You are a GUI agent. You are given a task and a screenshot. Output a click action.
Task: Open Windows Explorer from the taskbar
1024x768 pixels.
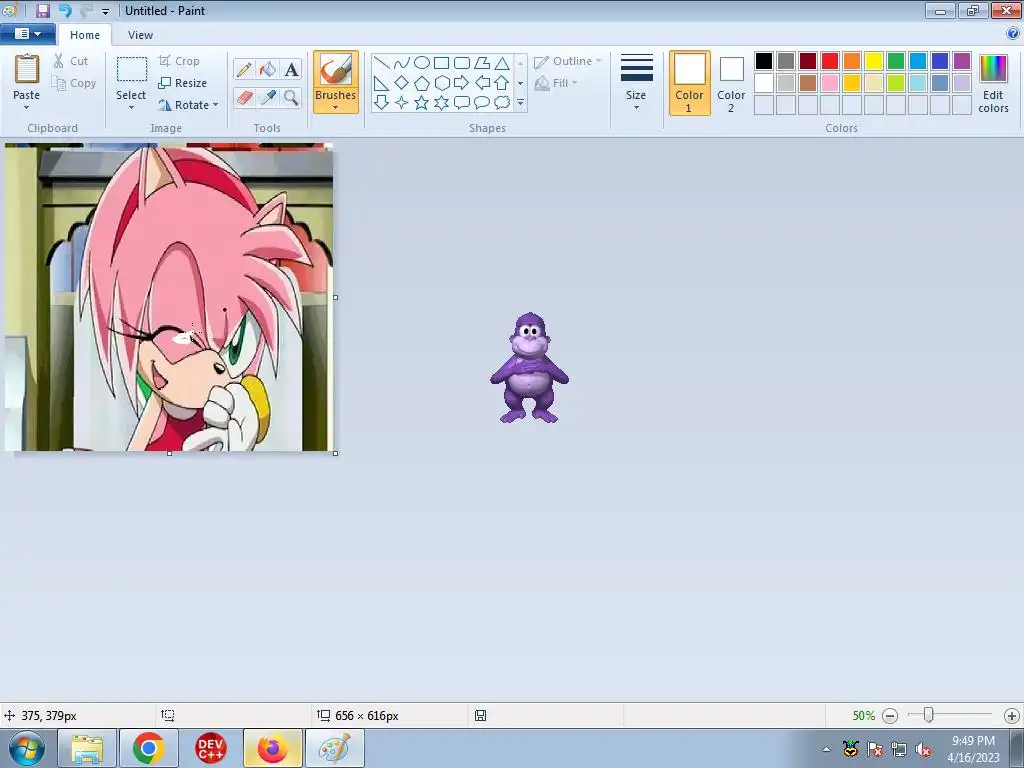click(x=87, y=748)
